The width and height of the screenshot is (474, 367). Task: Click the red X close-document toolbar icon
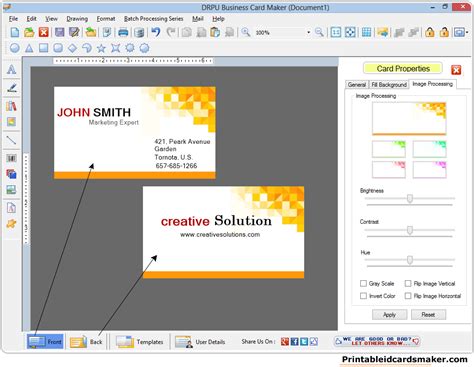[44, 32]
